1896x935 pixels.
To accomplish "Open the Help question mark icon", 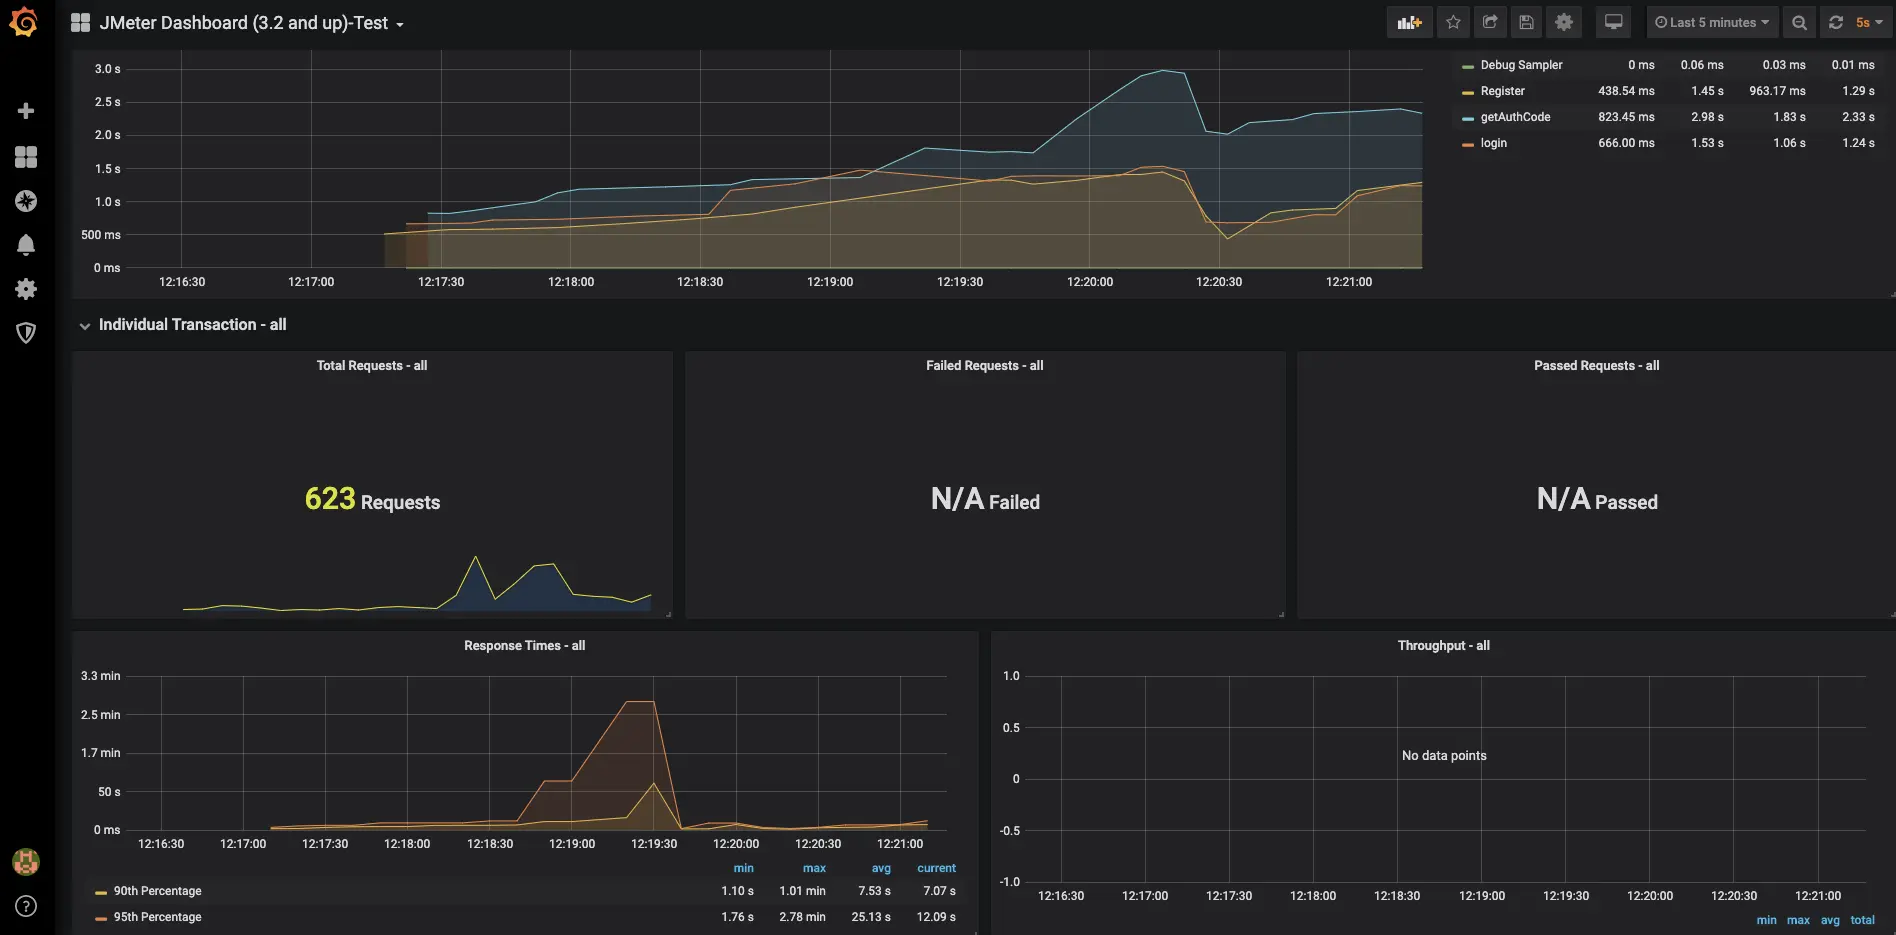I will tap(26, 906).
